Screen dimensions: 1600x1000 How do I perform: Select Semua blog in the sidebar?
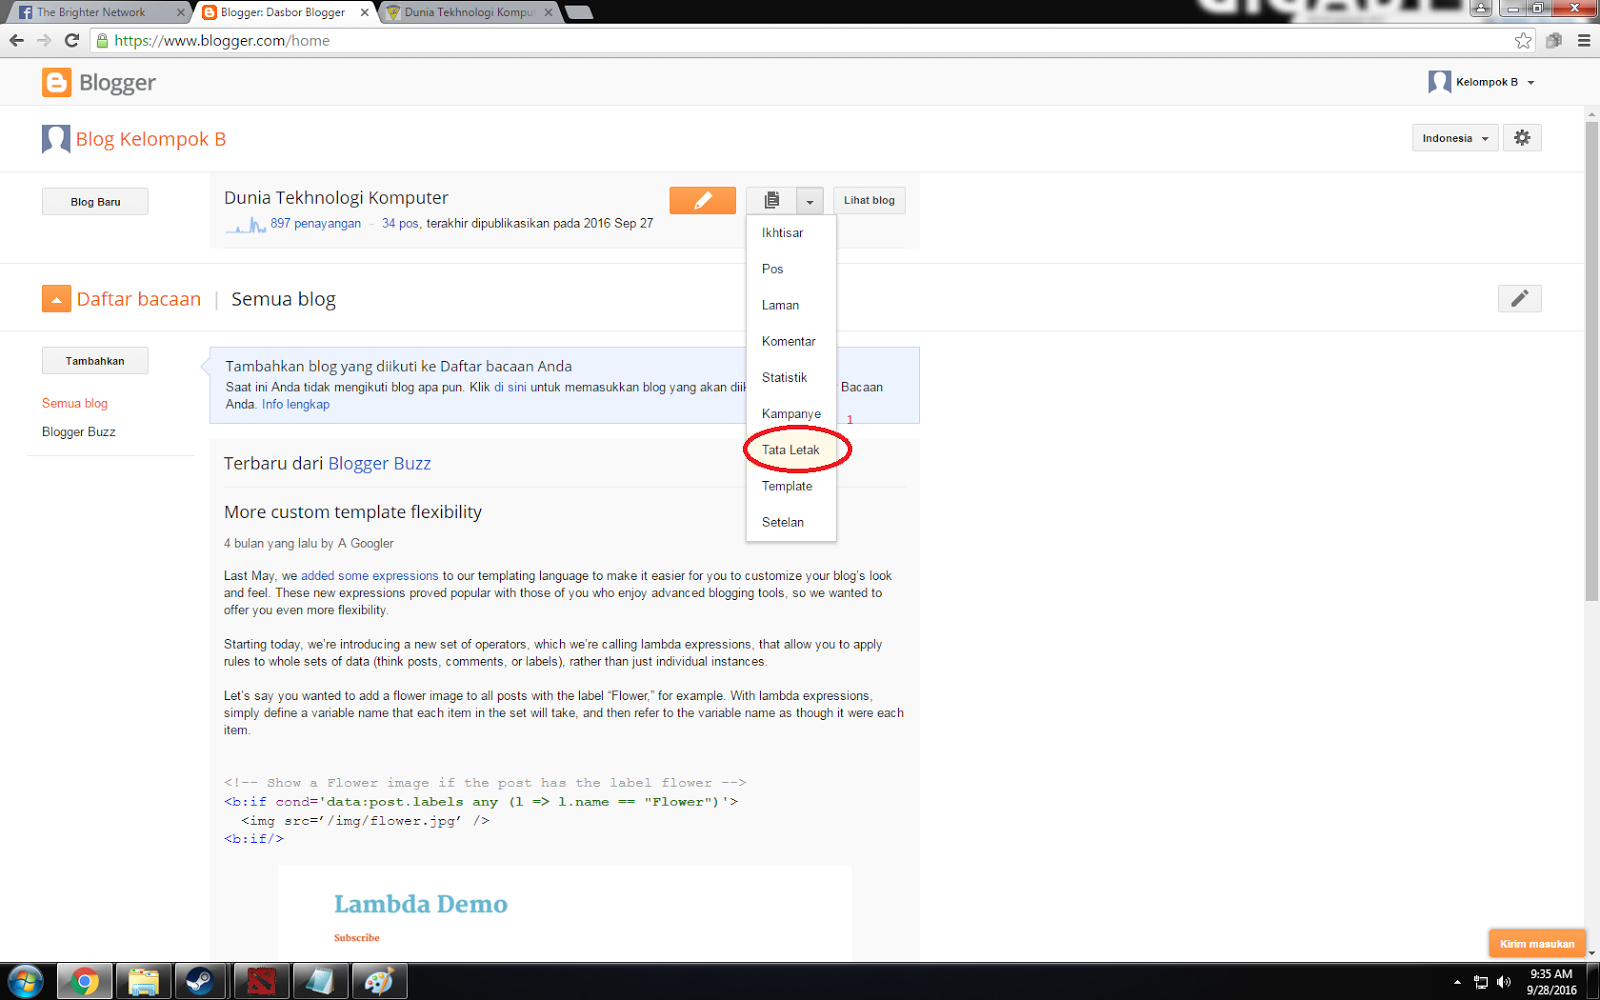coord(75,403)
